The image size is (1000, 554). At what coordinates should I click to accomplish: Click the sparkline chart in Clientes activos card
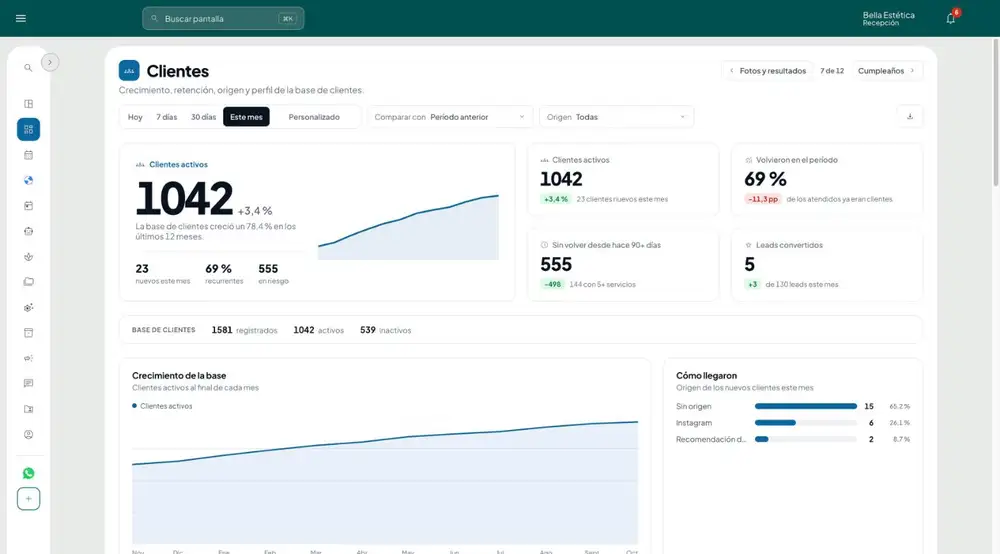tap(408, 228)
